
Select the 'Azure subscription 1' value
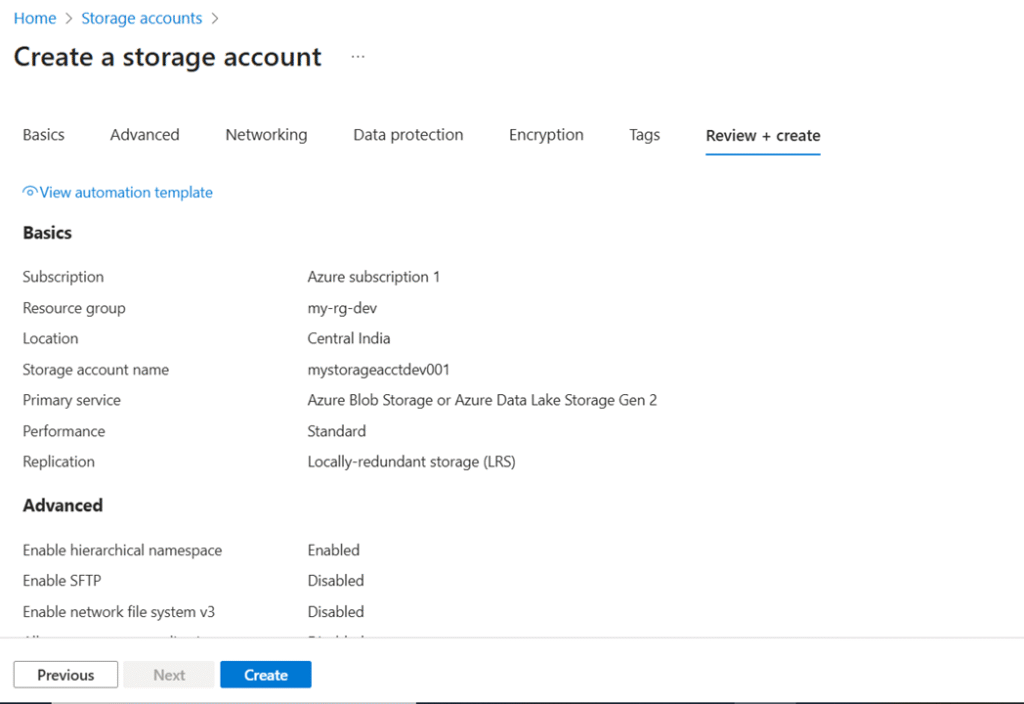pos(374,277)
